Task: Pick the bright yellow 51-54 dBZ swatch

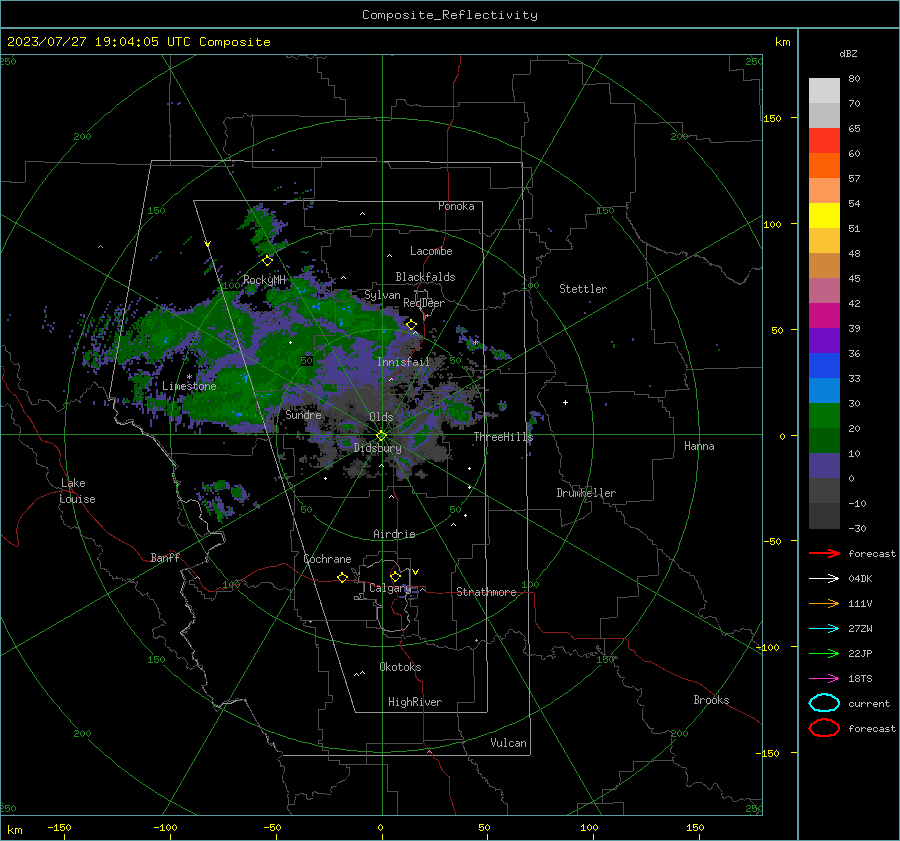Action: [x=824, y=215]
